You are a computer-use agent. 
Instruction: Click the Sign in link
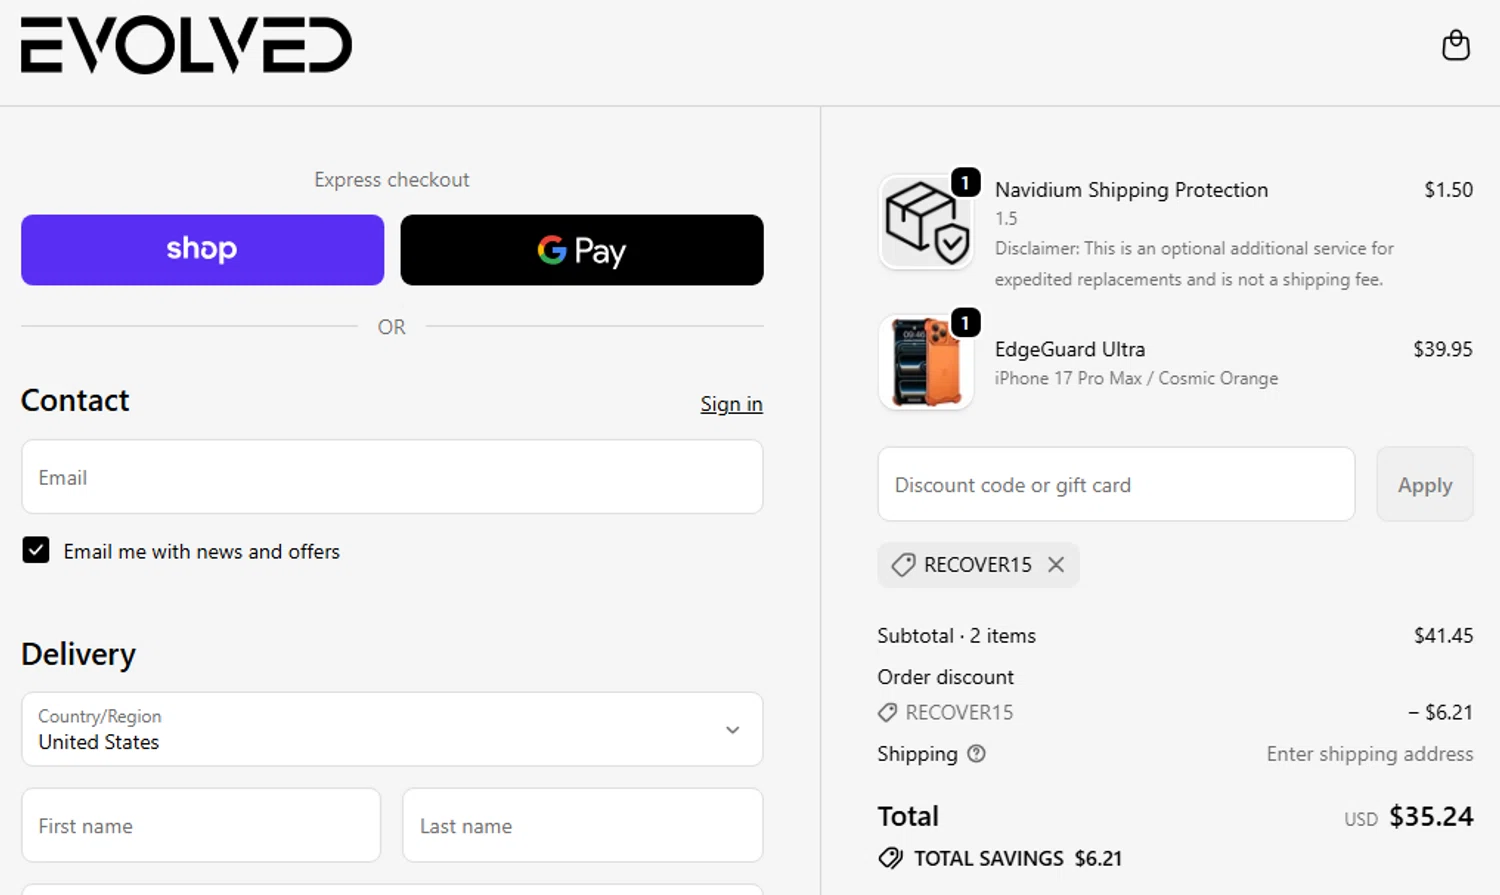point(731,404)
